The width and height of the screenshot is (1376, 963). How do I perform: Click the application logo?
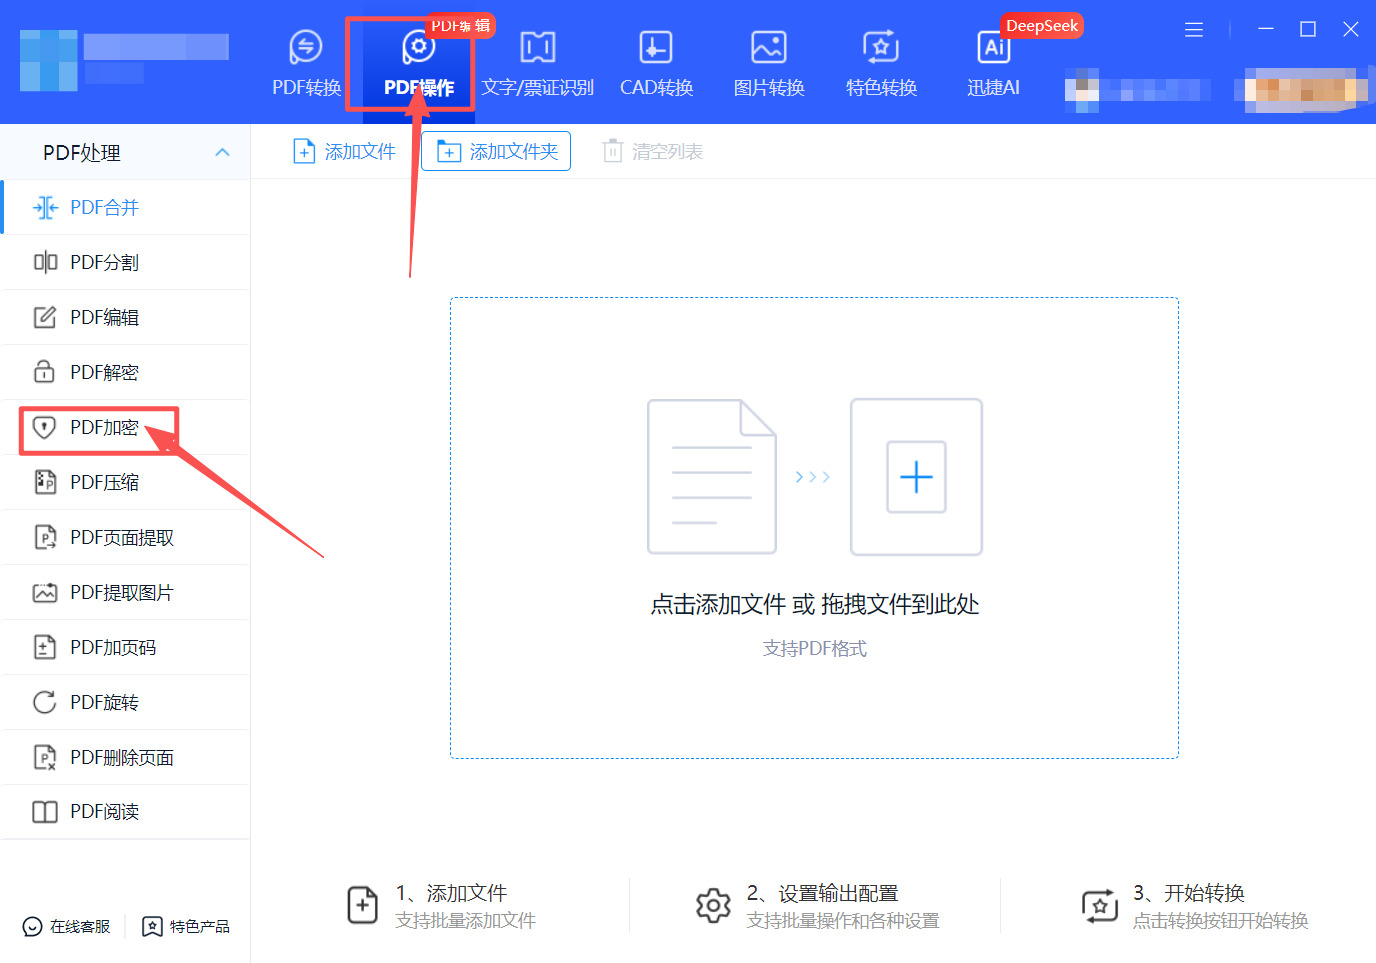coord(48,60)
